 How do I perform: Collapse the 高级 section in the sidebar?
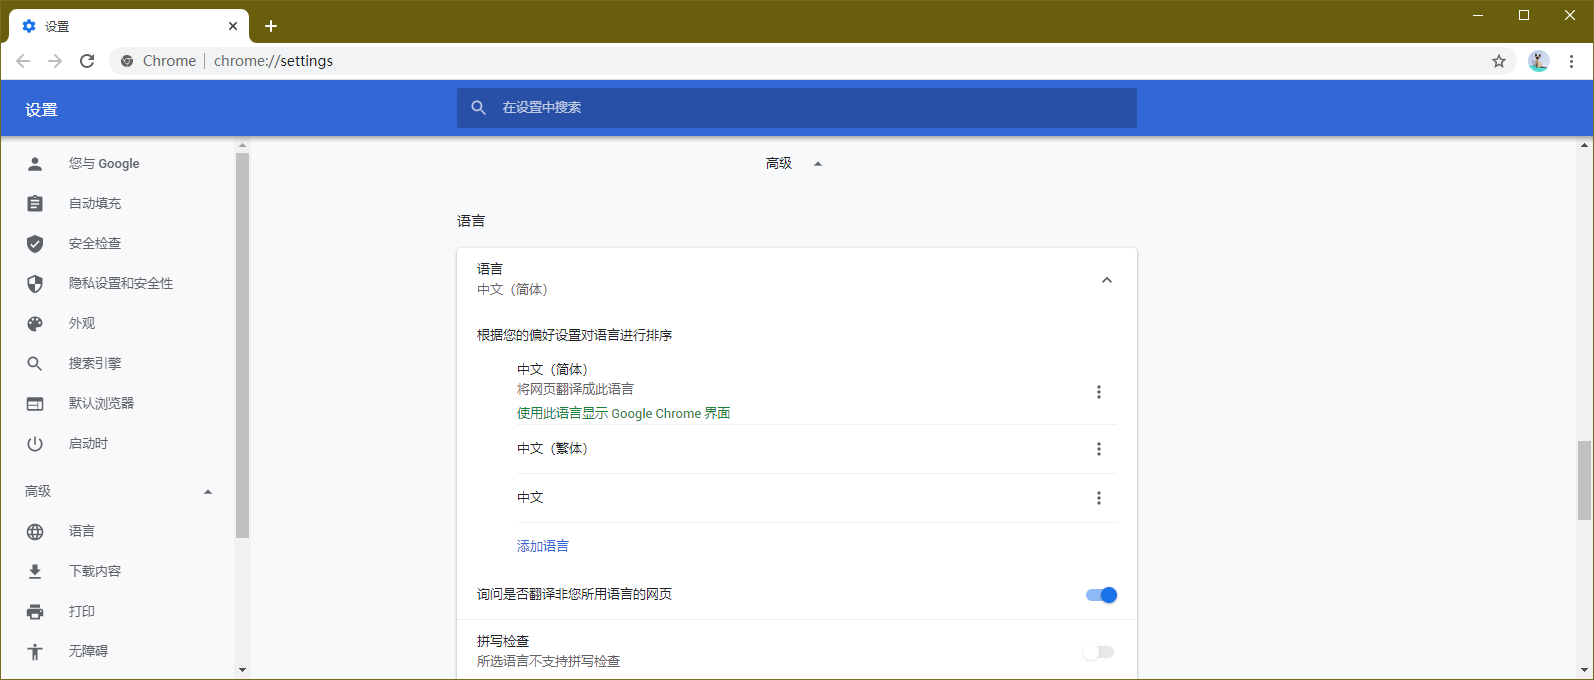click(208, 492)
